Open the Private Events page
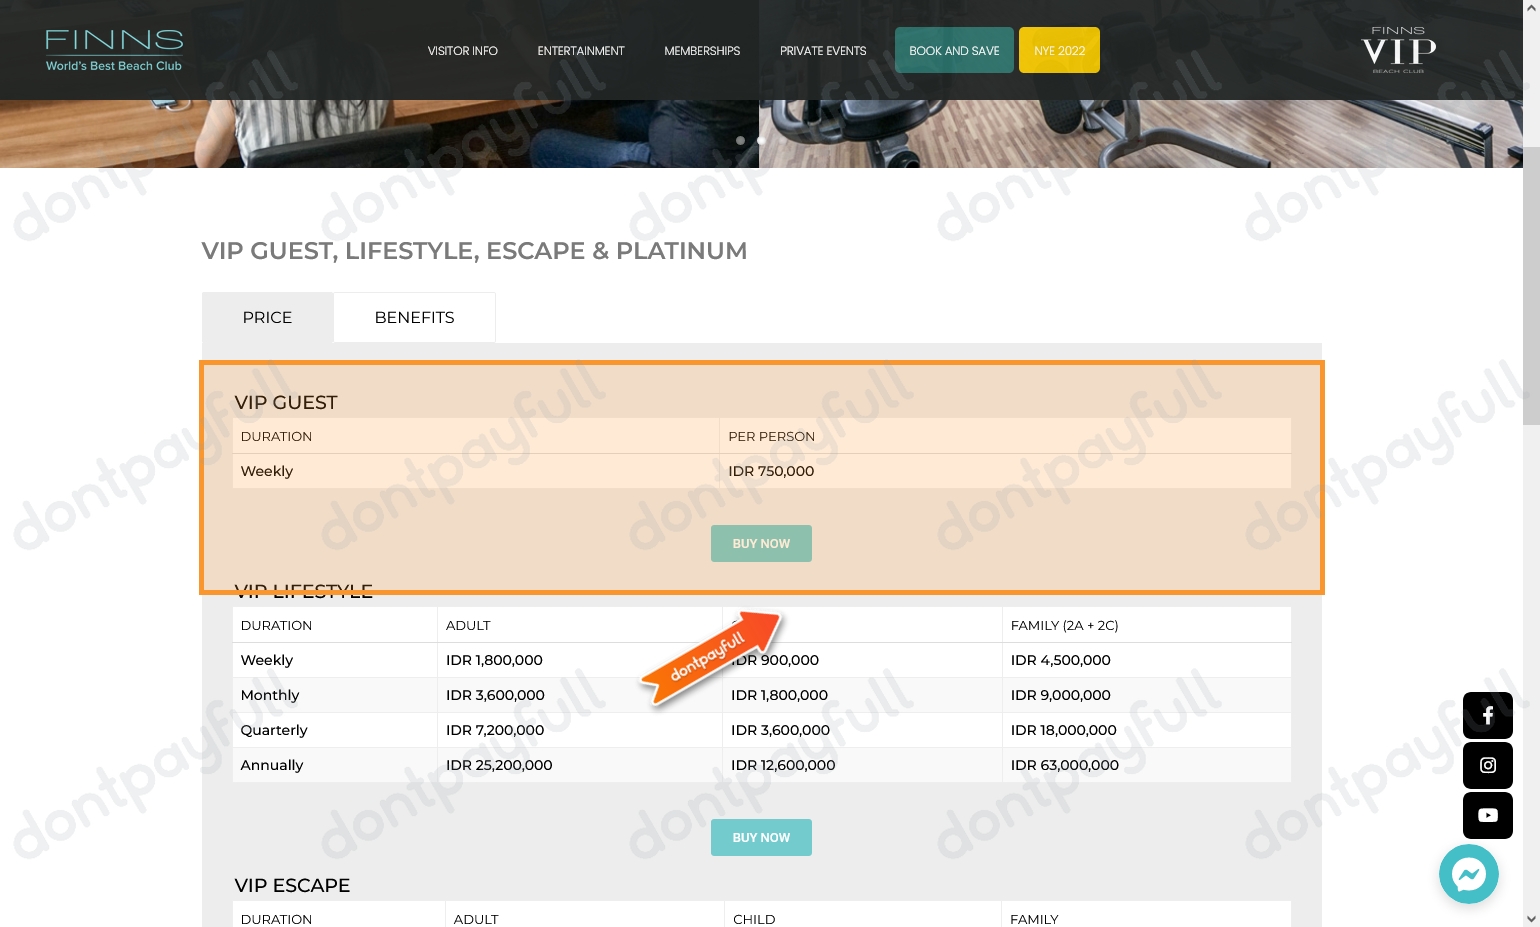 [823, 50]
